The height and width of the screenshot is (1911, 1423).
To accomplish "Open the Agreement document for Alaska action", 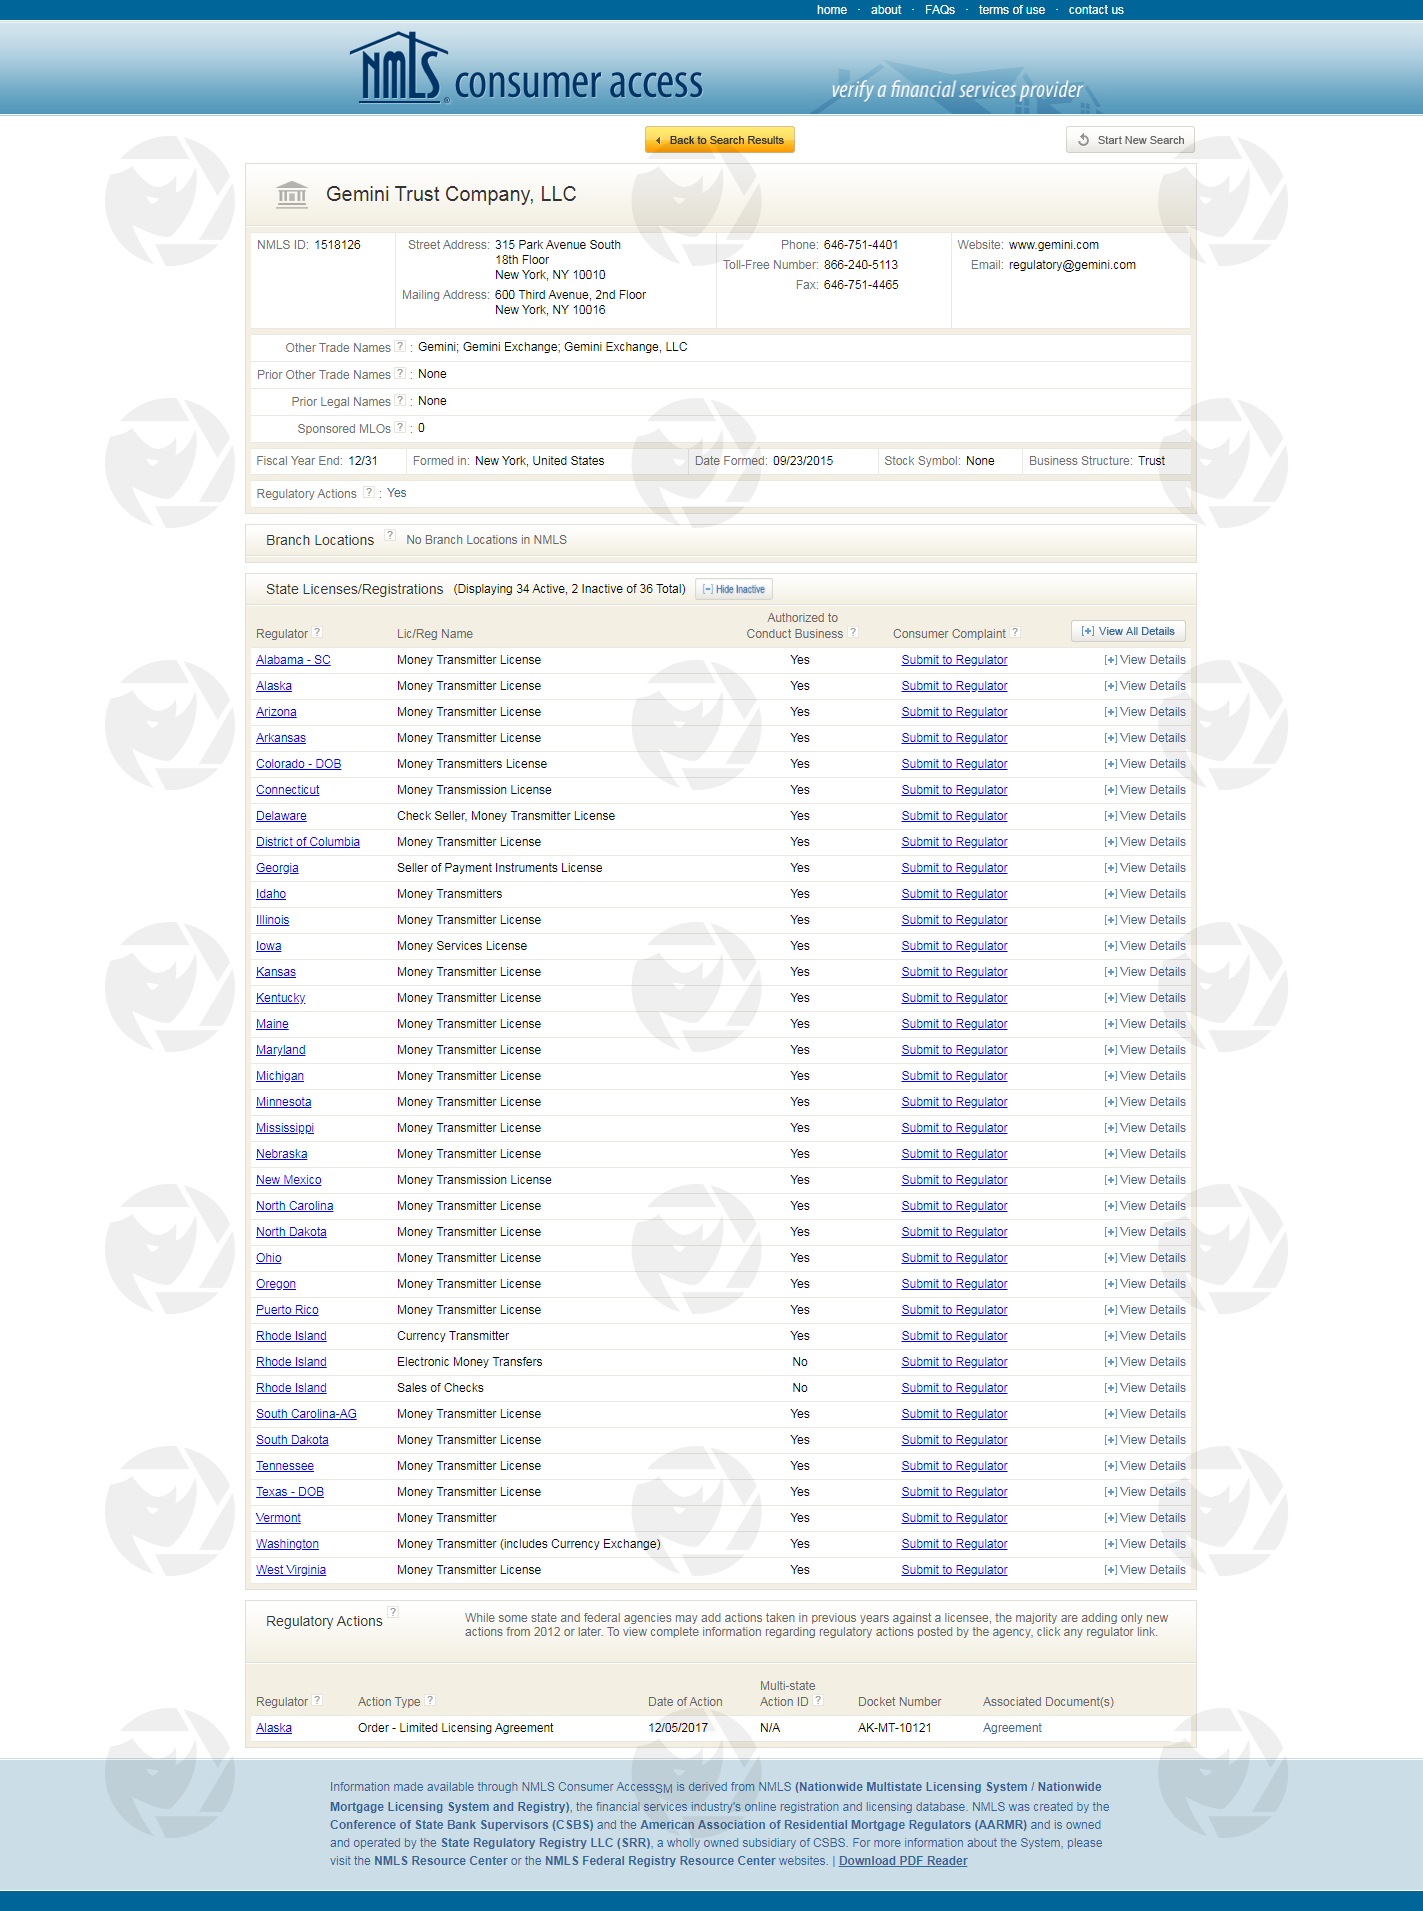I will (x=1012, y=1728).
